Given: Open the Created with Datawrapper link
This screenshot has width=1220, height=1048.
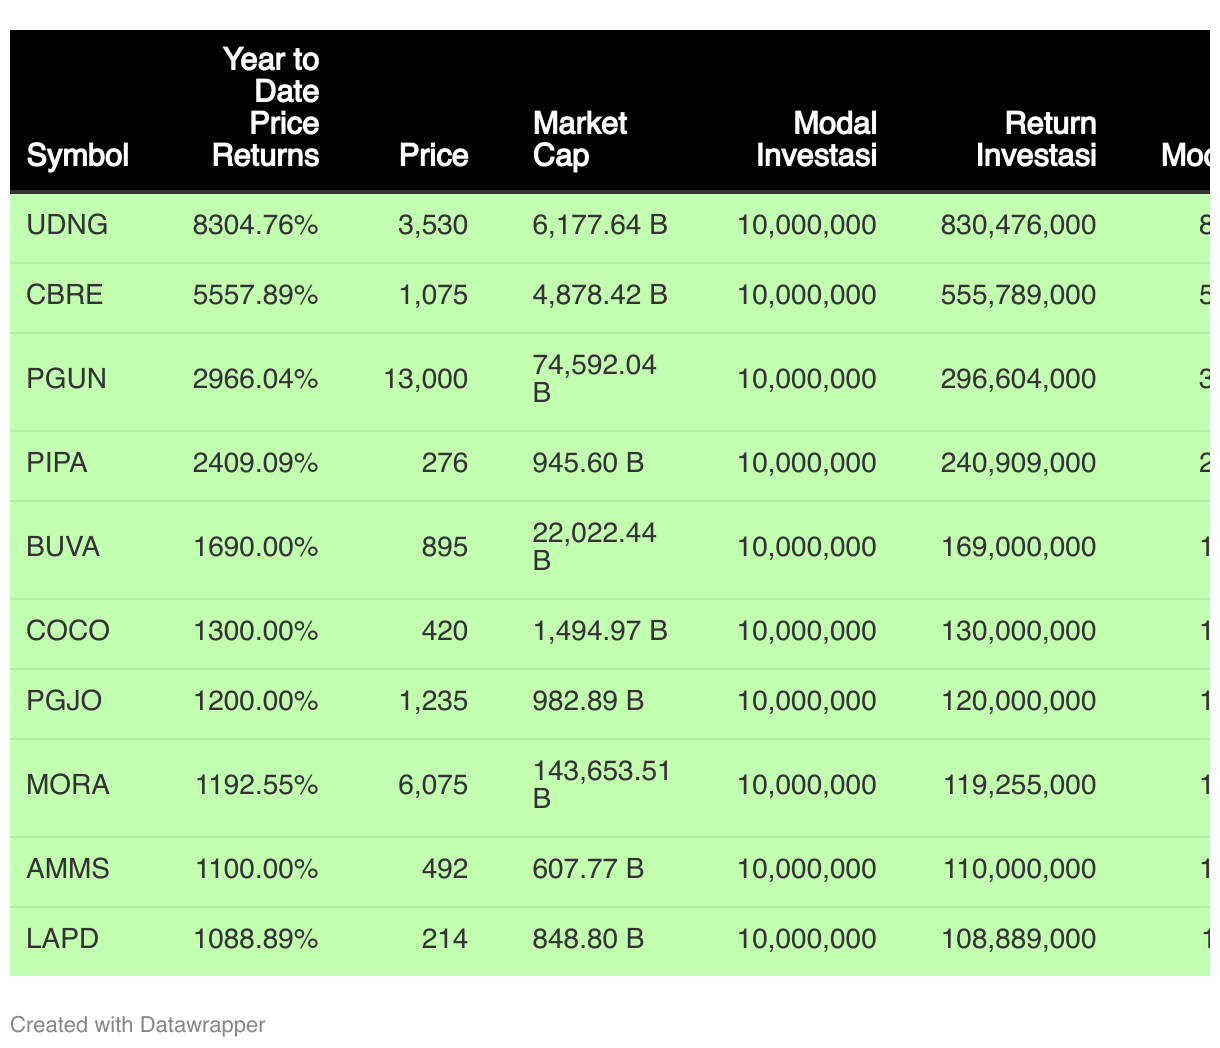Looking at the screenshot, I should (x=138, y=1024).
